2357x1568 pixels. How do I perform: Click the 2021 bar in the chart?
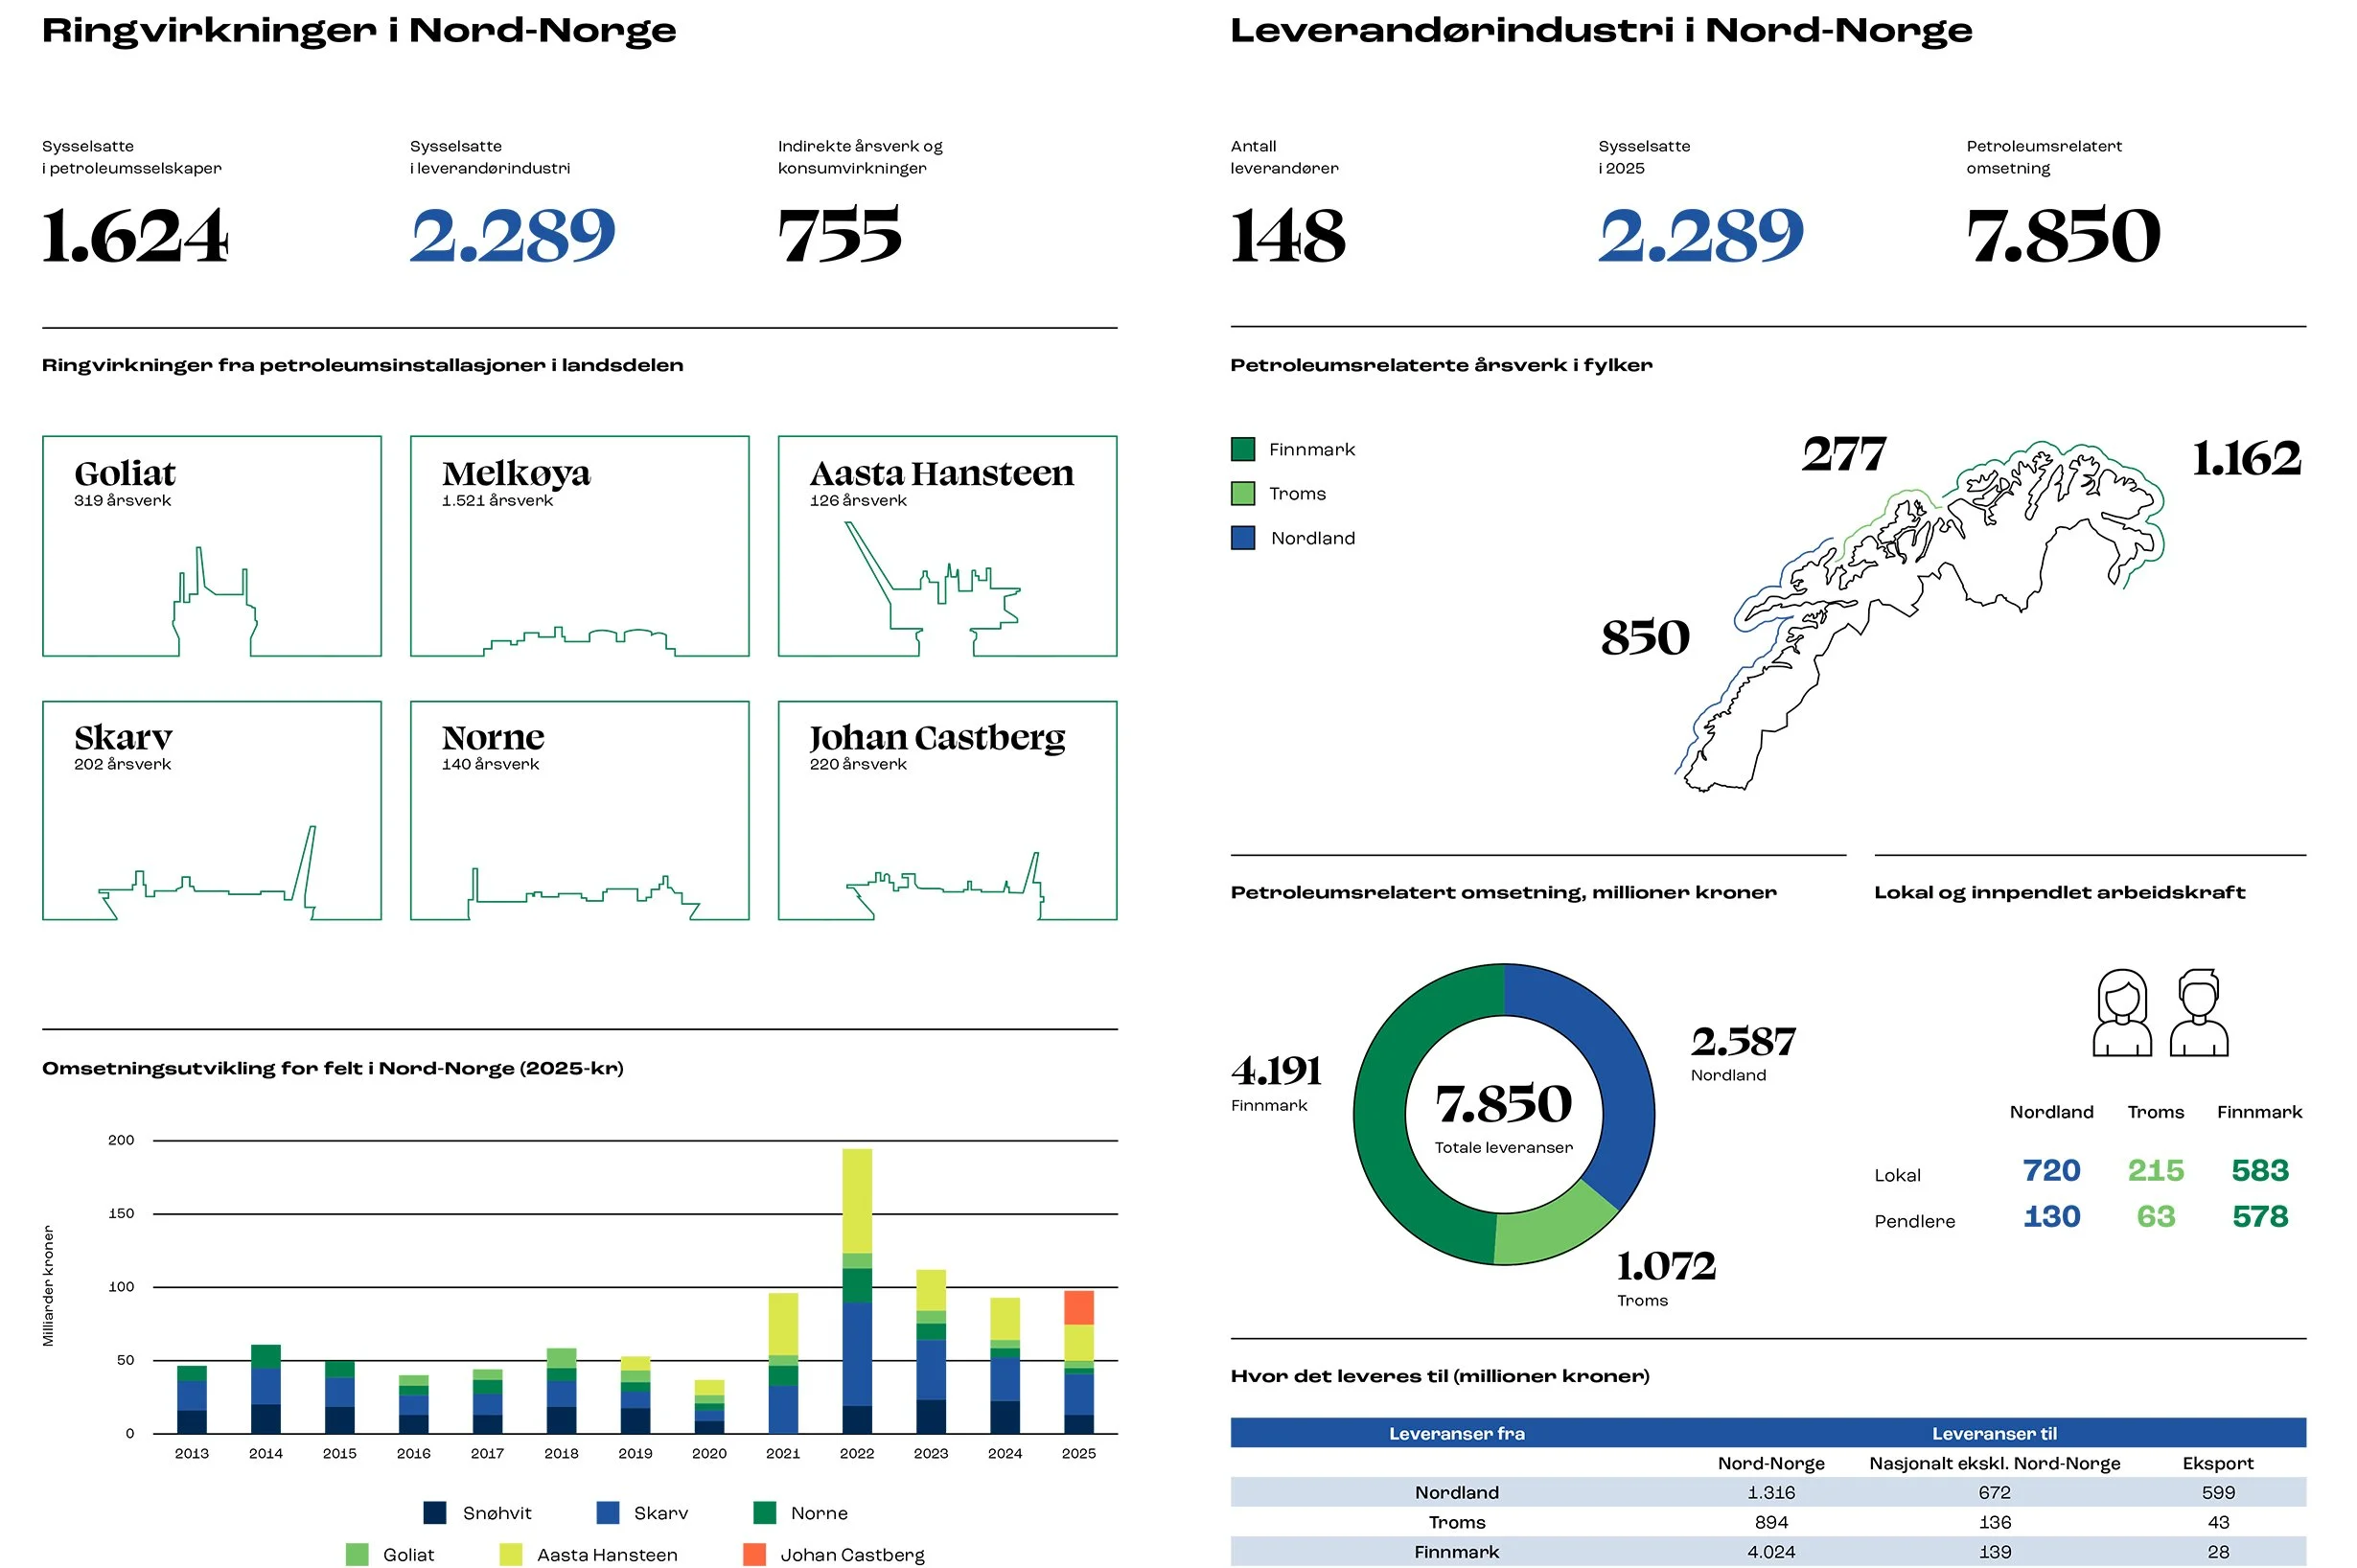point(782,1363)
